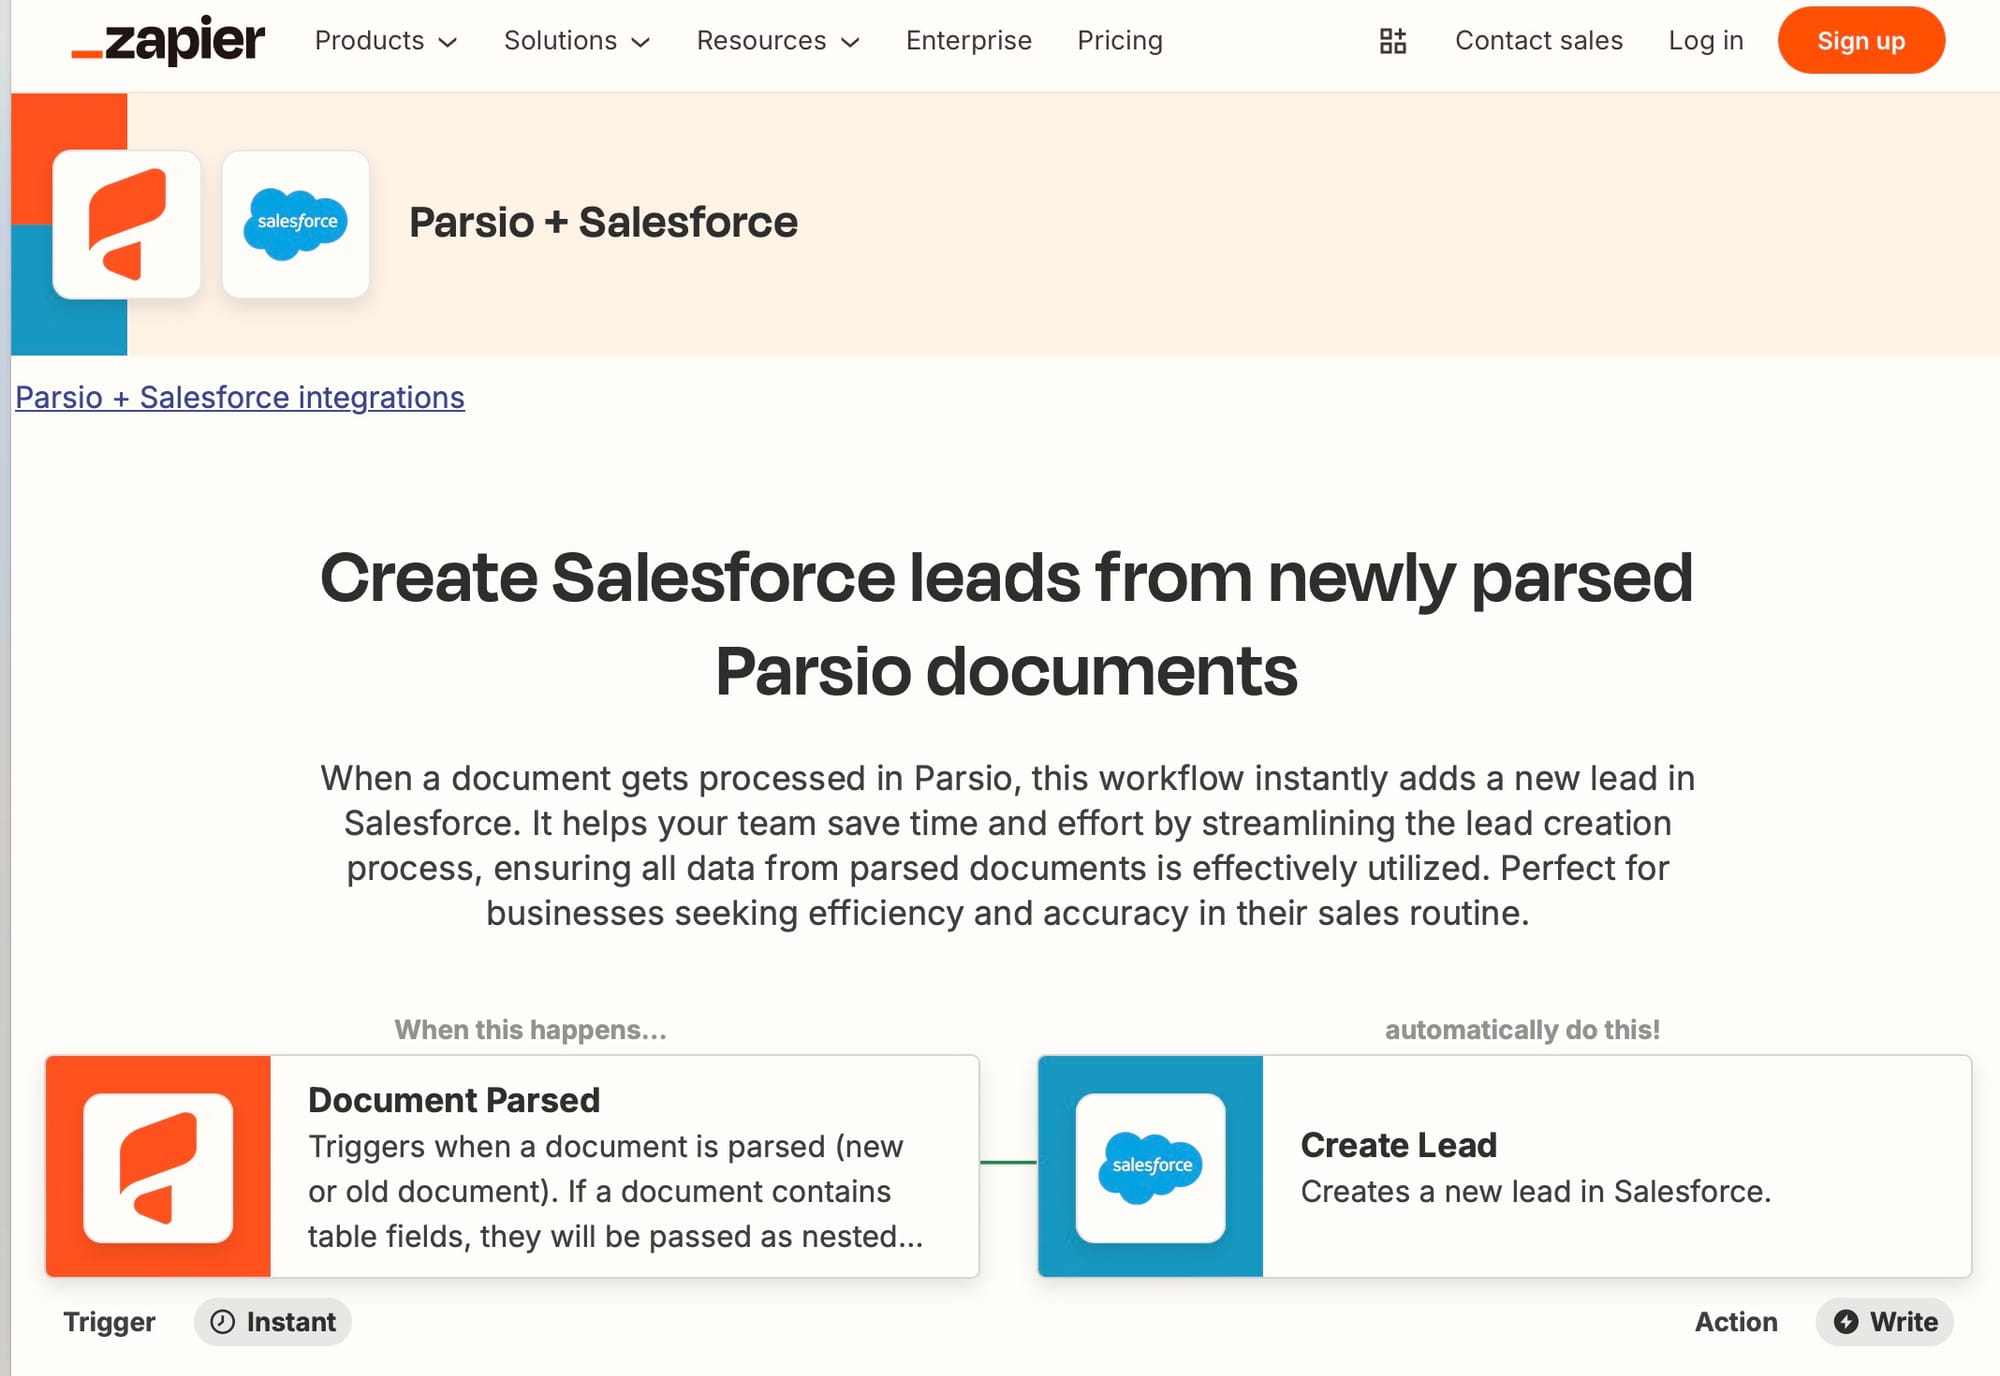The height and width of the screenshot is (1376, 2000).
Task: Click the Parsio icon in trigger card
Action: tap(158, 1167)
